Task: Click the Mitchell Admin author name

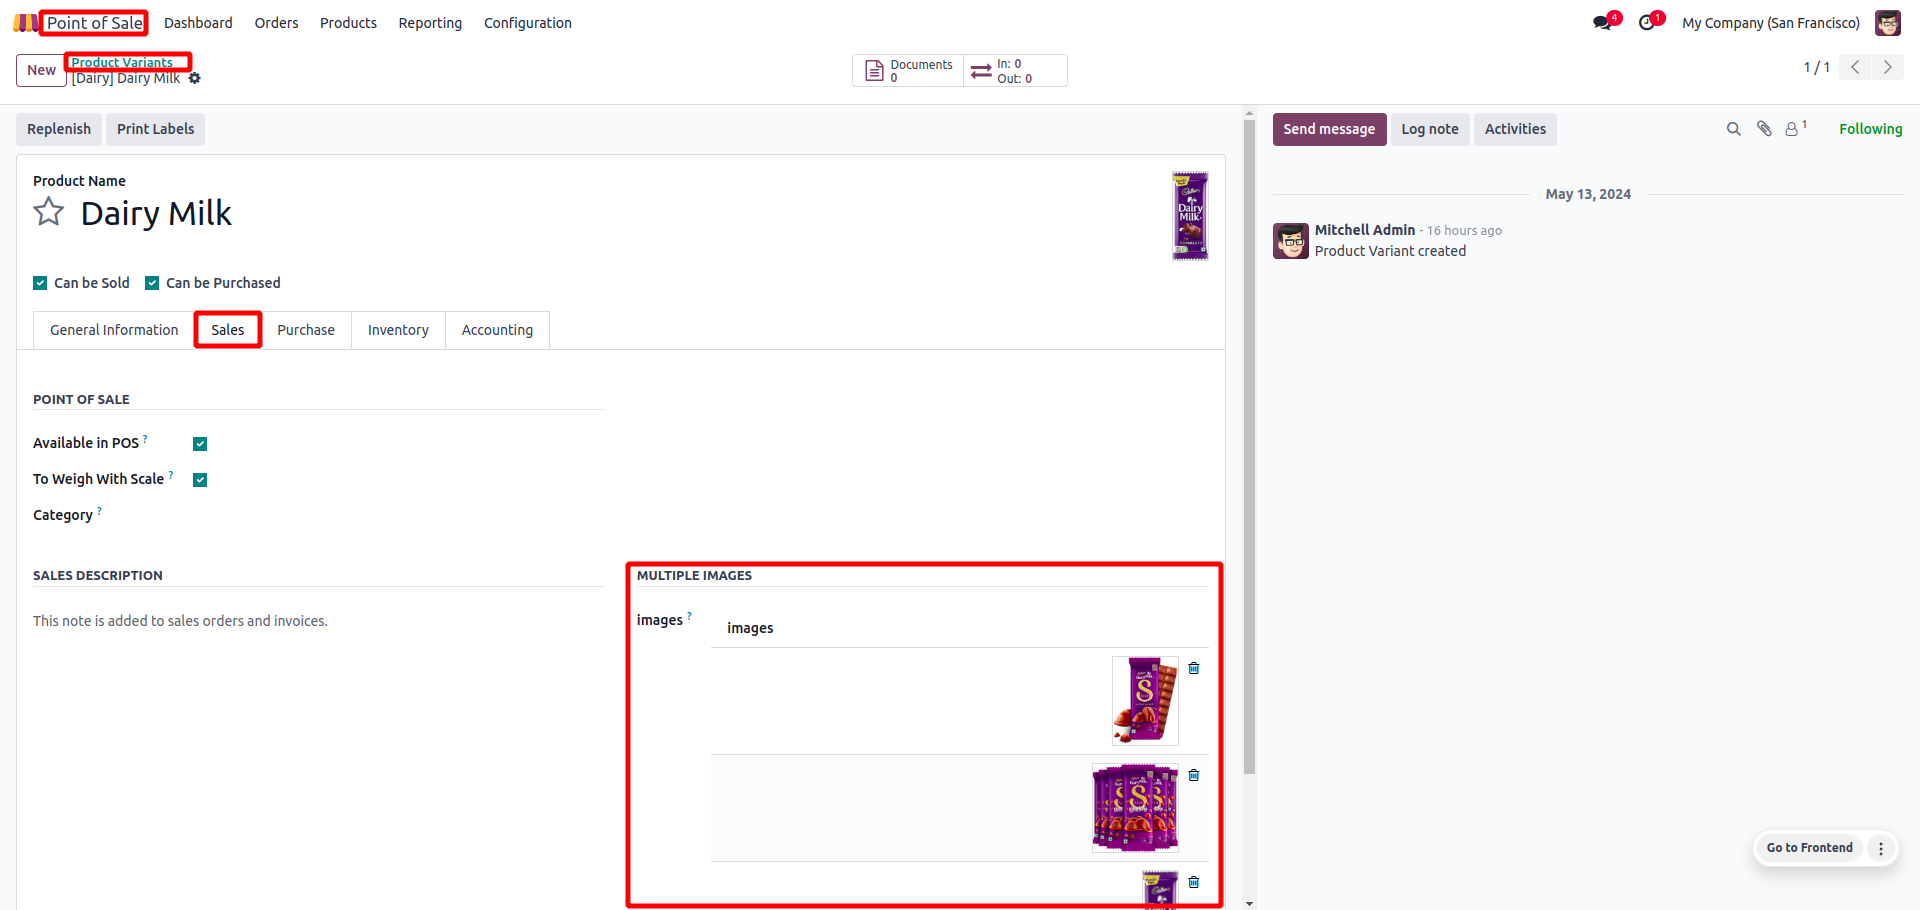Action: tap(1365, 230)
